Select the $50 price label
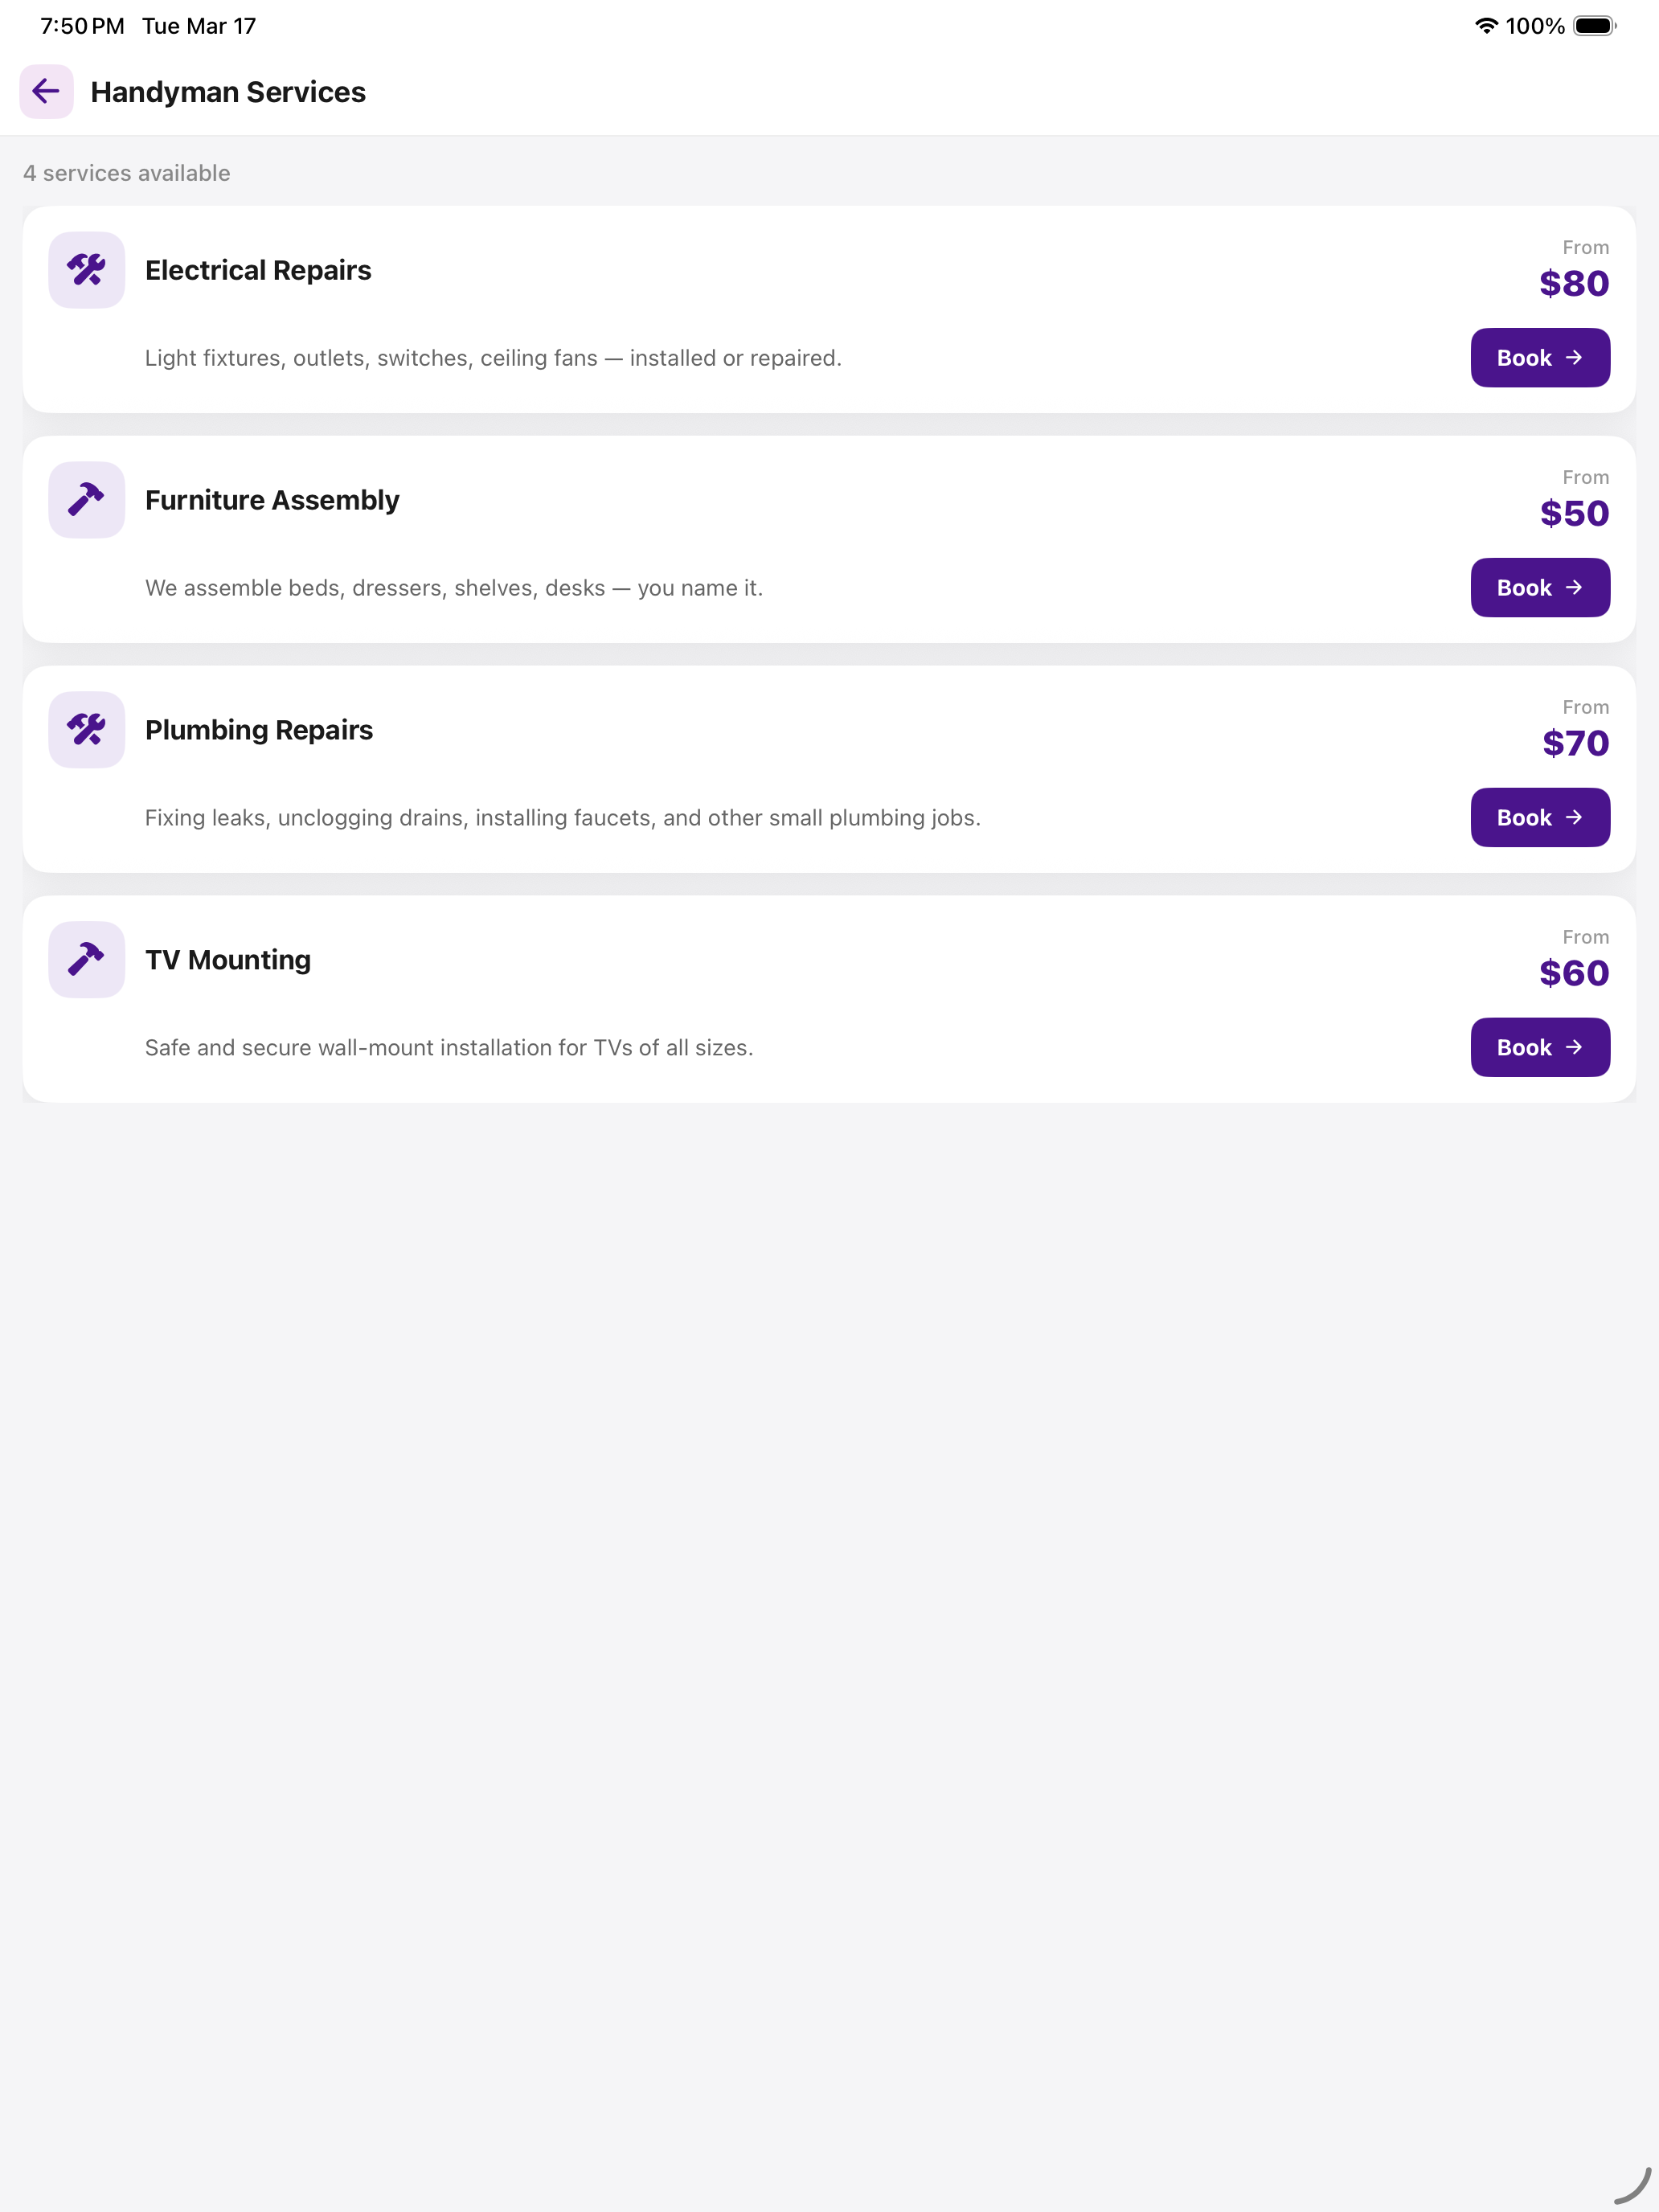1659x2212 pixels. click(1574, 514)
